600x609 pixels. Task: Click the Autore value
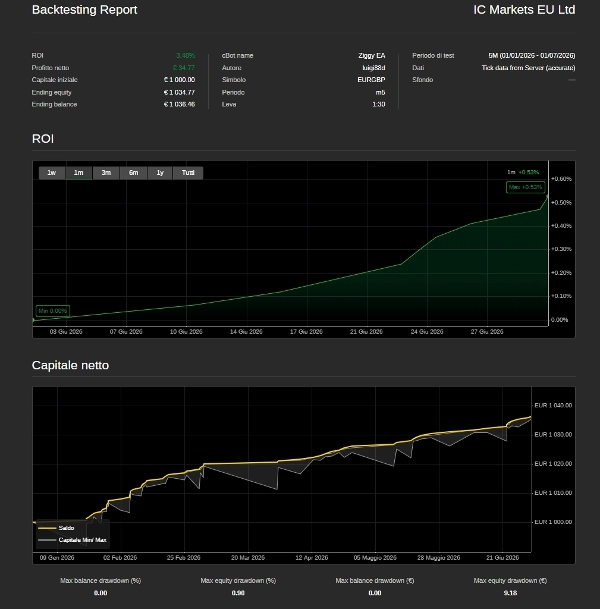coord(374,68)
